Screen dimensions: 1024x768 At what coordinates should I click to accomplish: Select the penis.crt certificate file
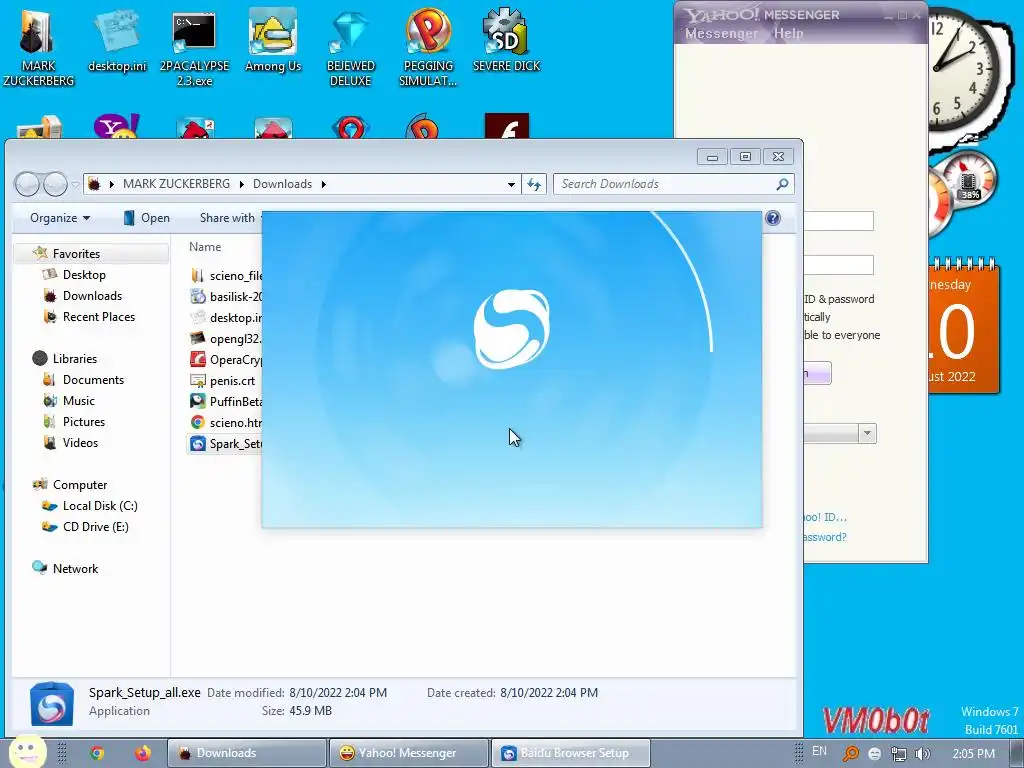point(223,380)
